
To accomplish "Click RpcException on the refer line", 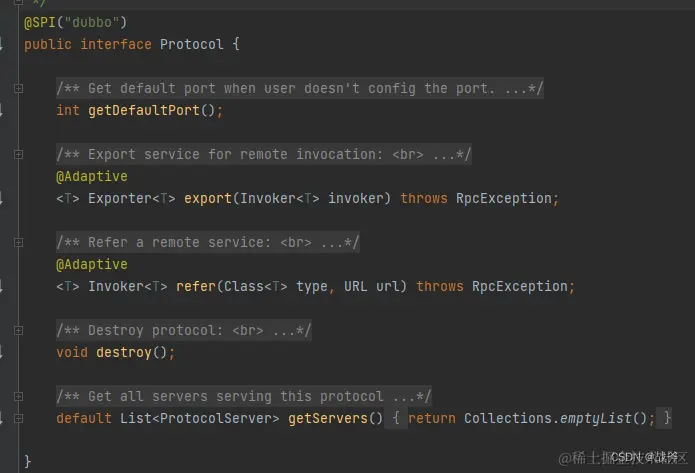I will click(520, 286).
